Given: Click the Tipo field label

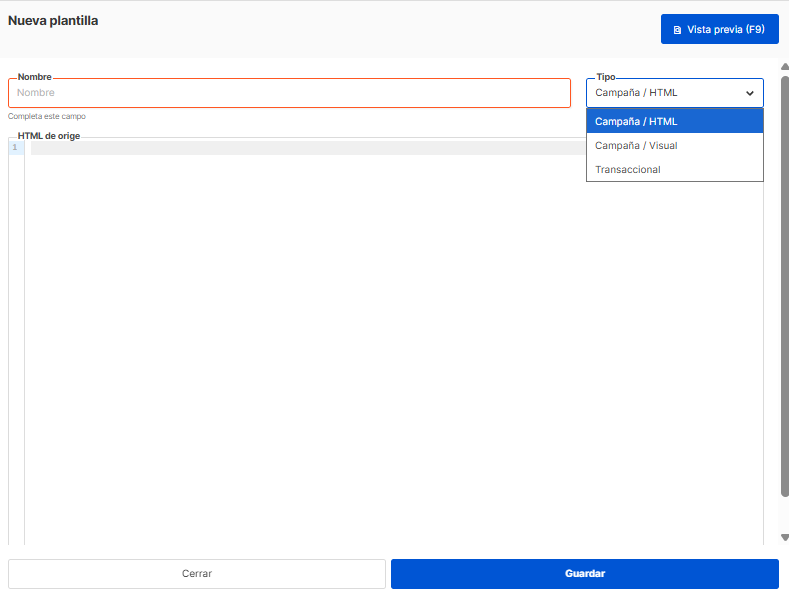Looking at the screenshot, I should click(x=606, y=77).
